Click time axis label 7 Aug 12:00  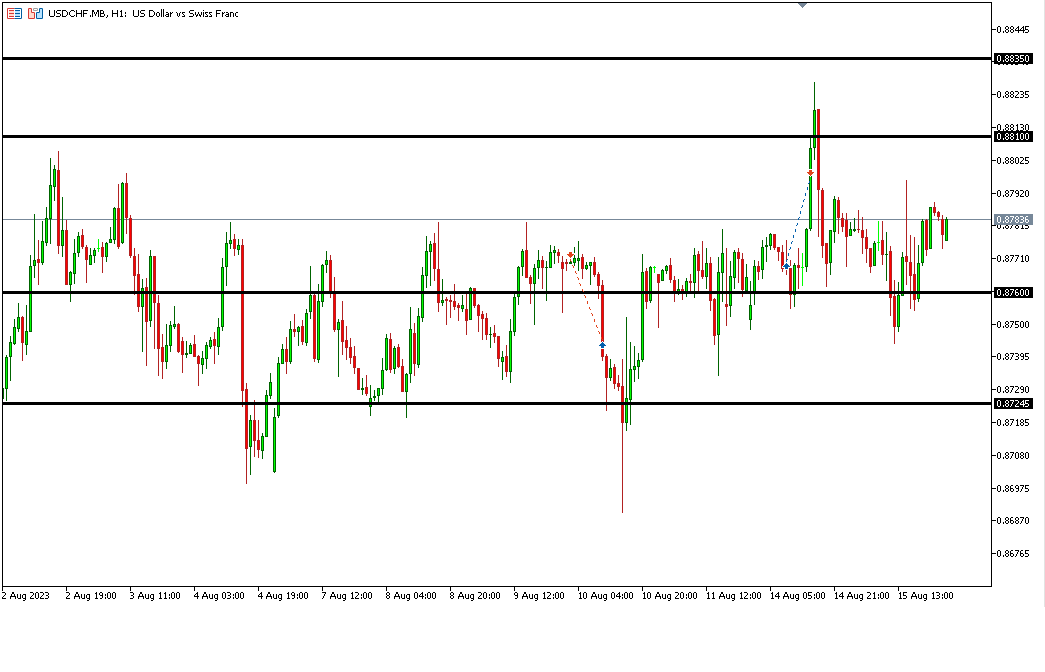point(347,596)
